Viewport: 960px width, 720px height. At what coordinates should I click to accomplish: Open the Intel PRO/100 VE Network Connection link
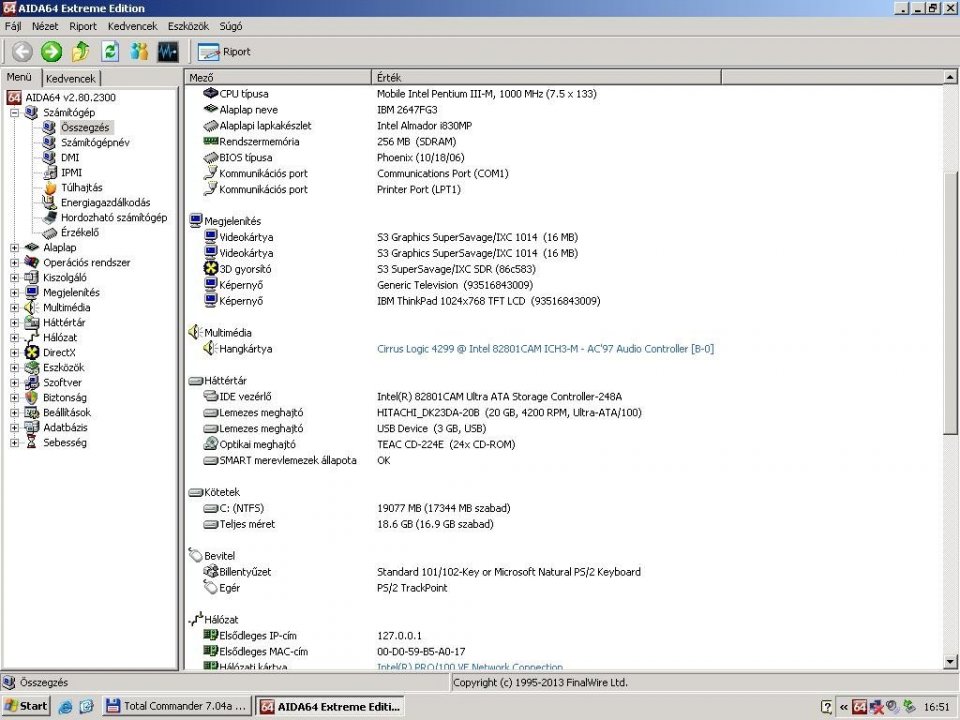point(470,666)
